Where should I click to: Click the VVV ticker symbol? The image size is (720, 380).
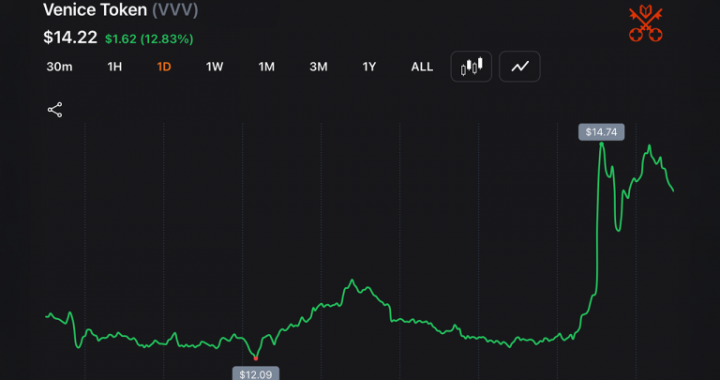pyautogui.click(x=175, y=10)
